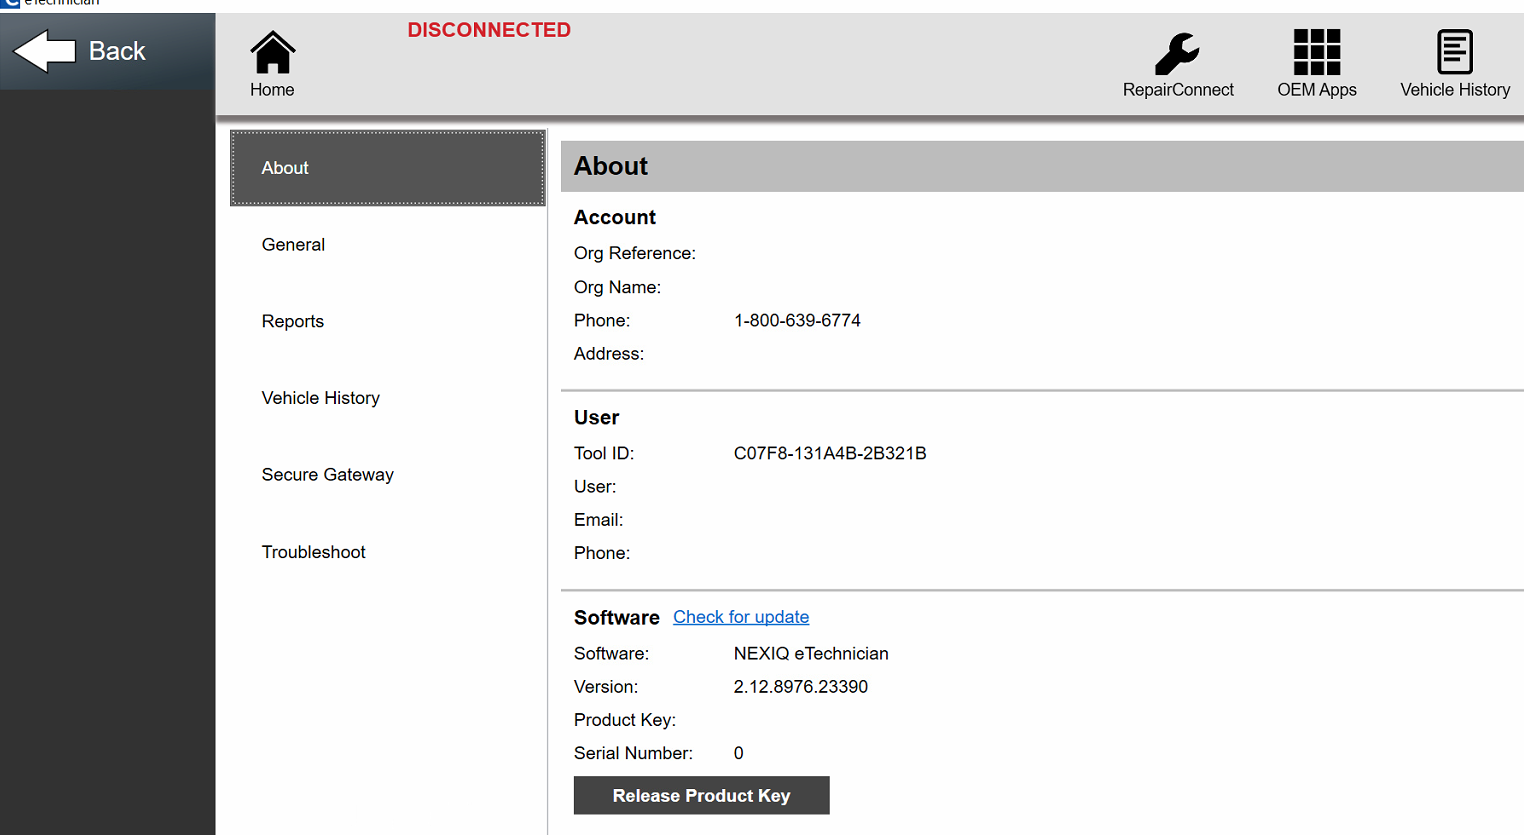1524x835 pixels.
Task: Select the About sidebar item
Action: 388,168
